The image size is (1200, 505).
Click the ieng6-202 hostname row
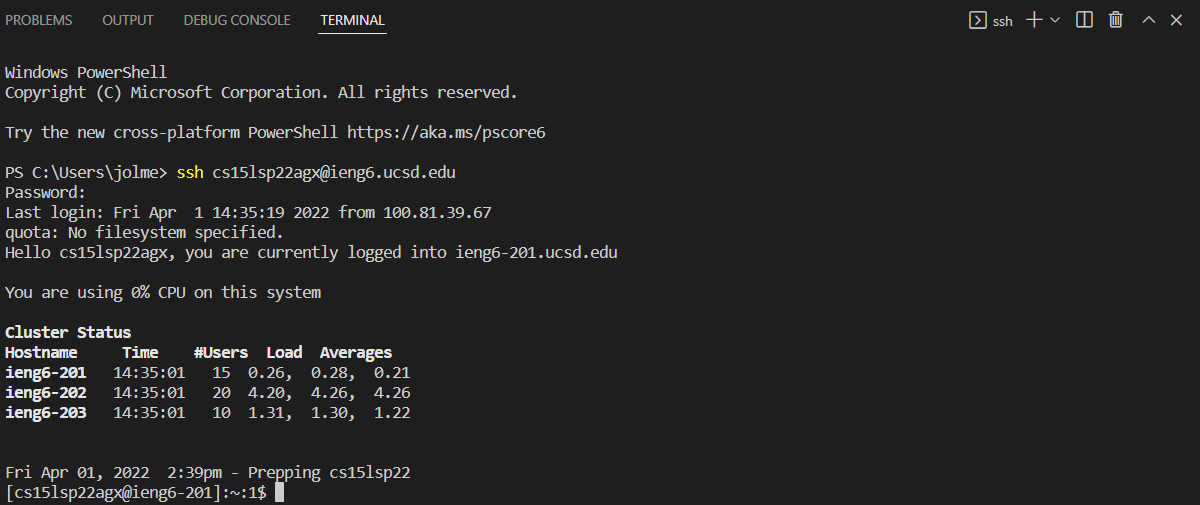45,392
